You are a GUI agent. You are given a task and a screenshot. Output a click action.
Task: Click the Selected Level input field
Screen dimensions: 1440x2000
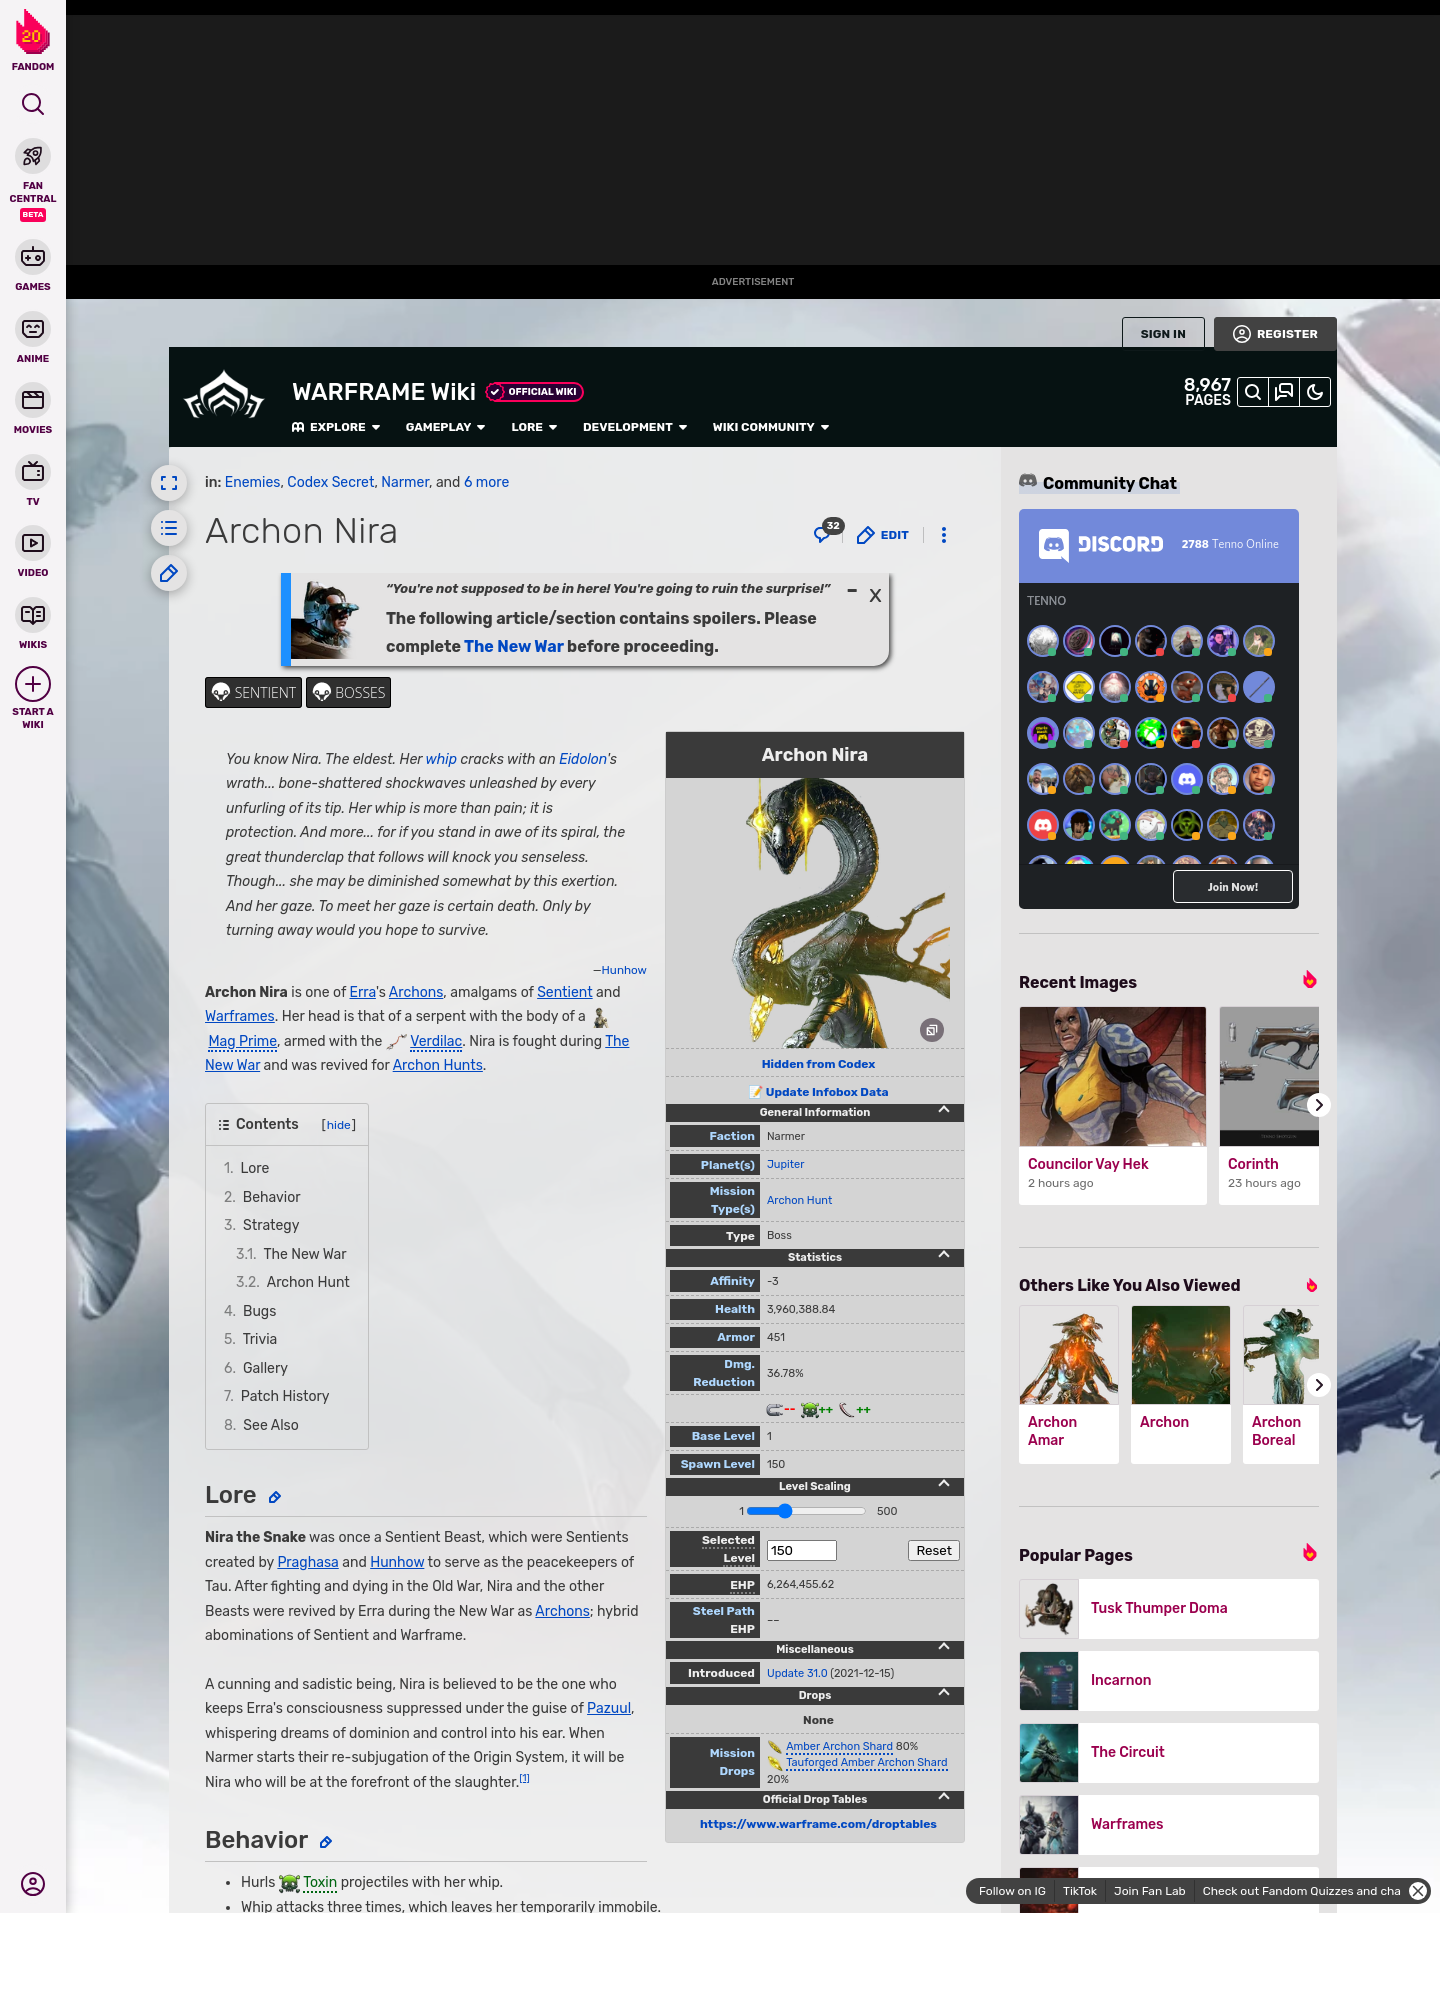click(x=802, y=1551)
